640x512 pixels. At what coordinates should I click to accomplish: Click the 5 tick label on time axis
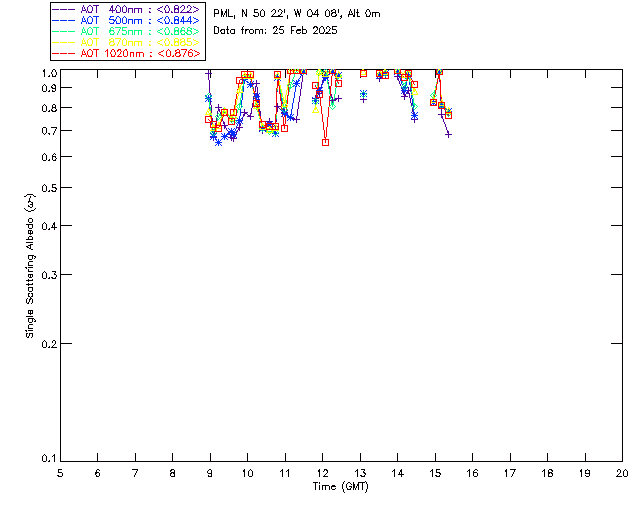(60, 472)
